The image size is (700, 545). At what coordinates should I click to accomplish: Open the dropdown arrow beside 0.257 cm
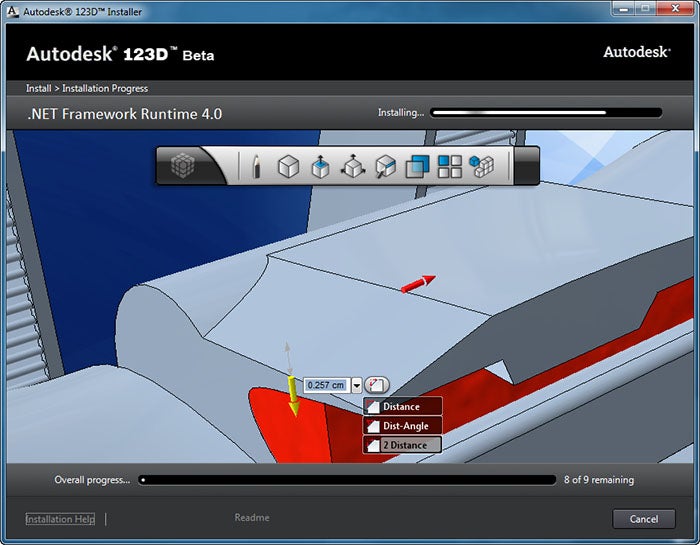tap(357, 385)
